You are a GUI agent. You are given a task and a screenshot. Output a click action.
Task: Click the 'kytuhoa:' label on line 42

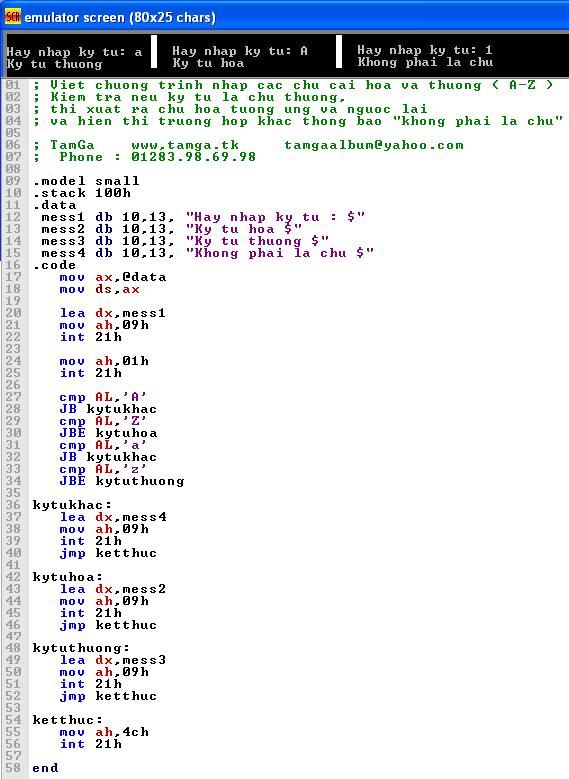click(68, 577)
